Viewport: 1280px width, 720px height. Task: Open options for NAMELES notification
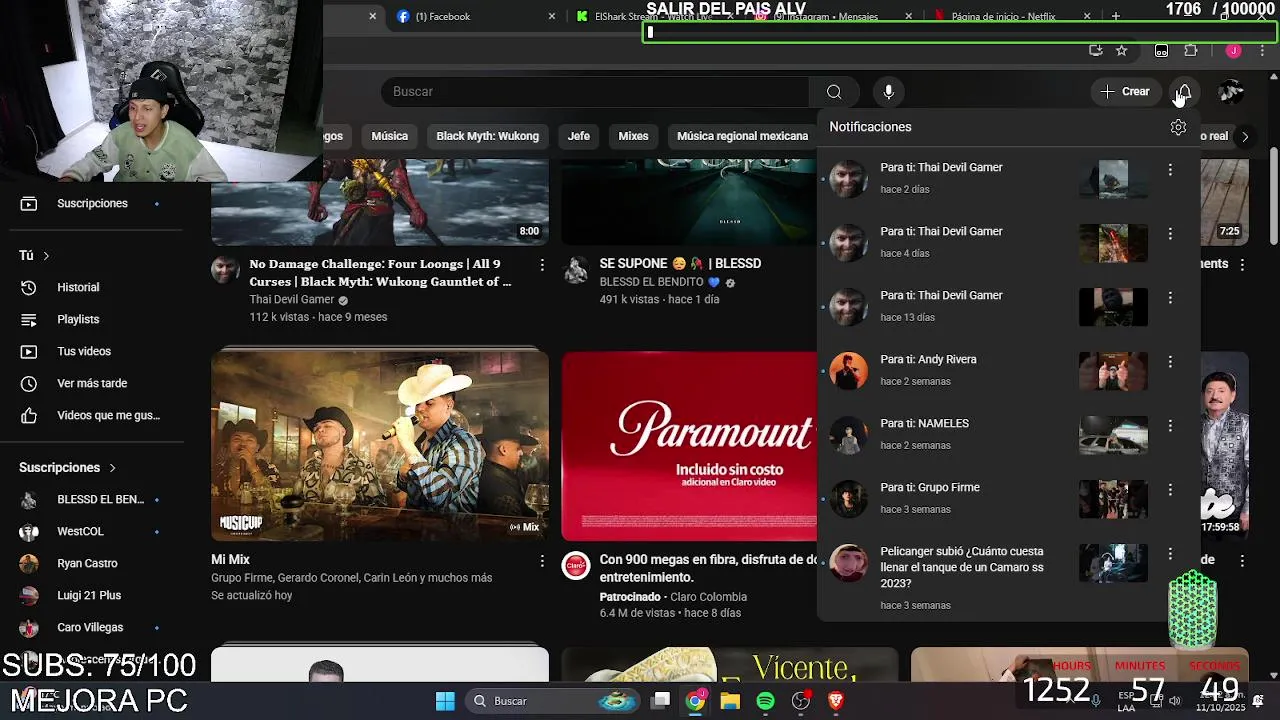[x=1170, y=426]
